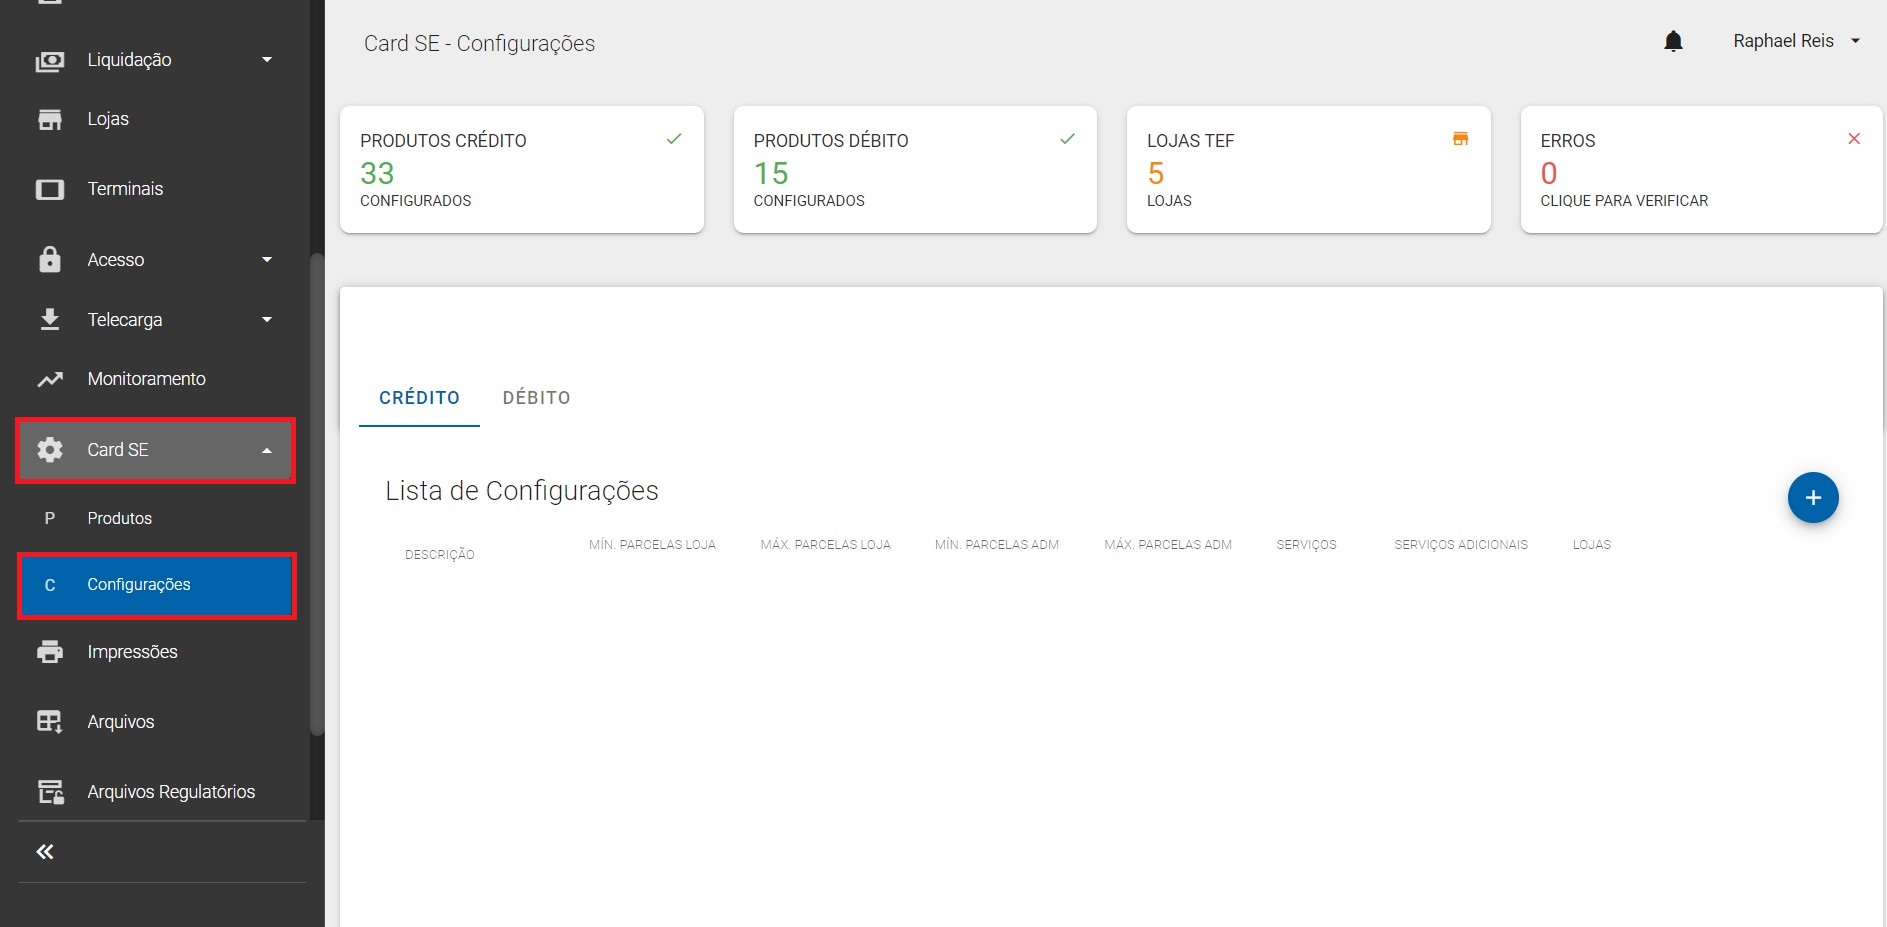Click the Impressões printer icon

[x=50, y=652]
